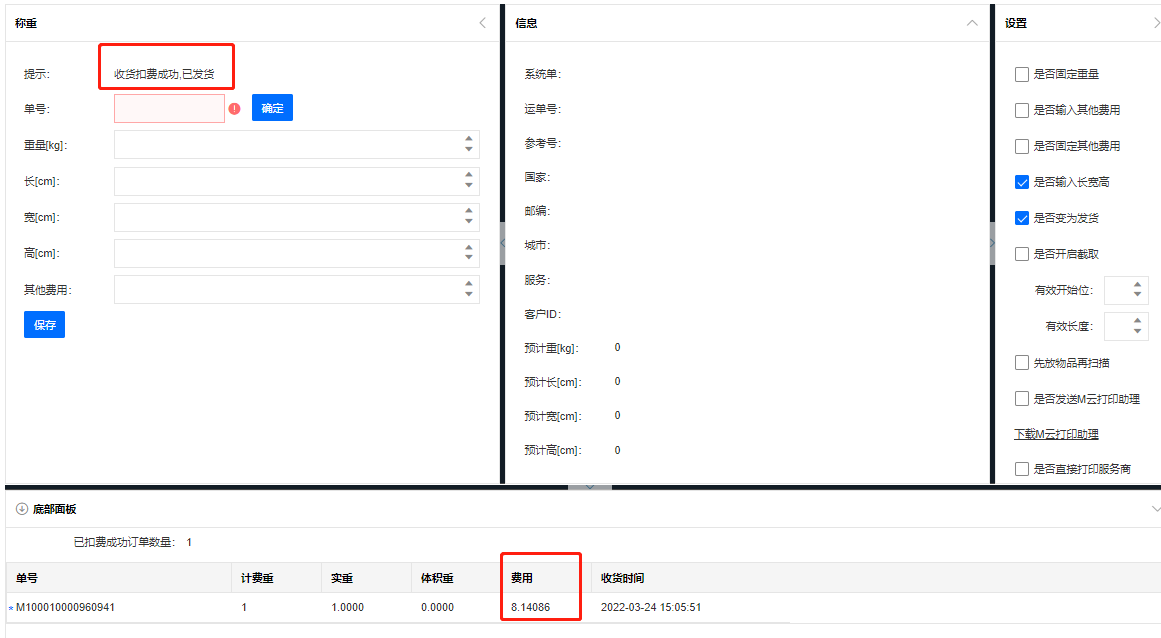
Task: Click the hint text 收货扣费成功,已发货
Action: [164, 74]
